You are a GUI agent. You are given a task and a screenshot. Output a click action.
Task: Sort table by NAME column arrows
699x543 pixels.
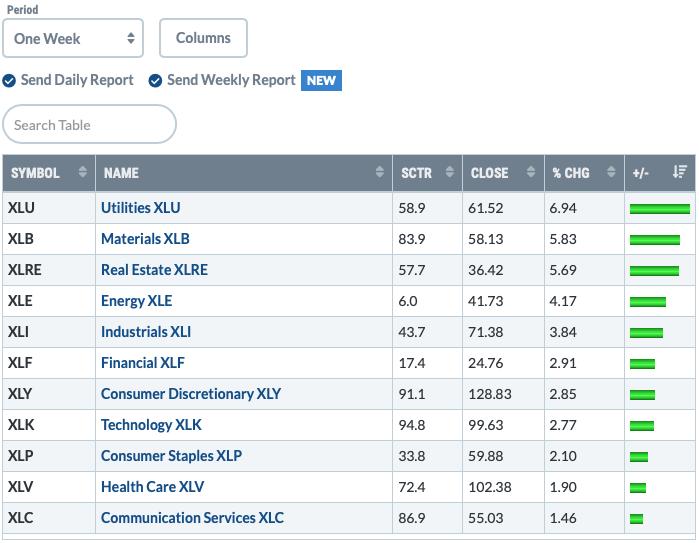(x=379, y=172)
